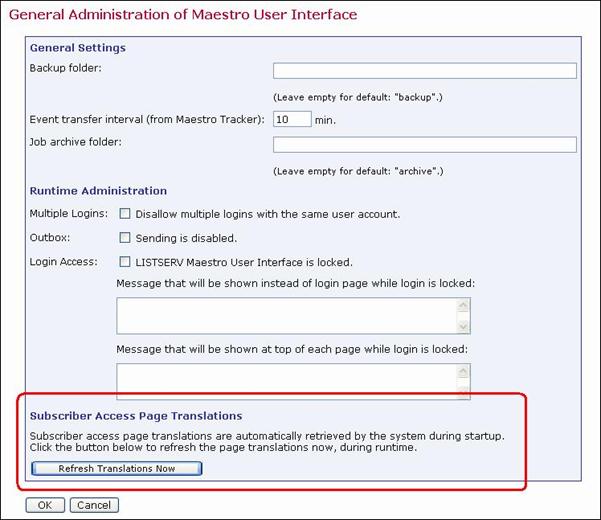The height and width of the screenshot is (520, 601).
Task: Click the Runtime Administration heading
Action: point(98,191)
